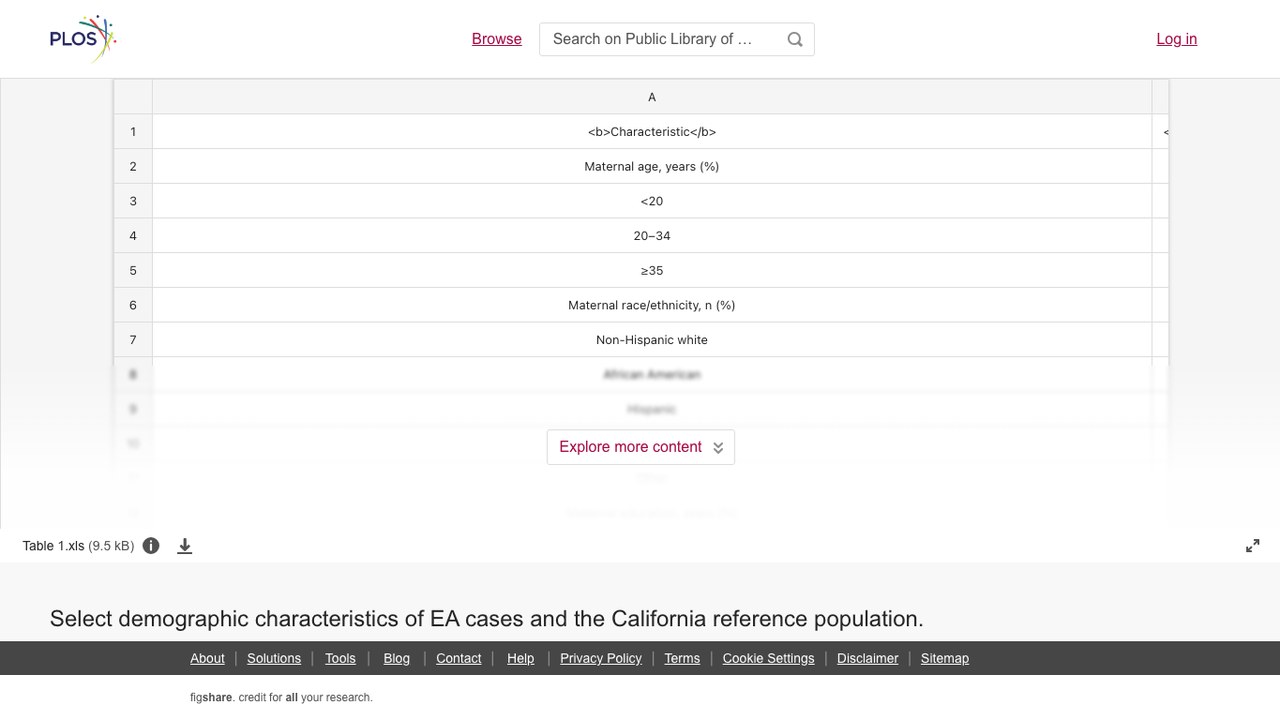
Task: Read the Disclaimer page
Action: click(x=868, y=658)
